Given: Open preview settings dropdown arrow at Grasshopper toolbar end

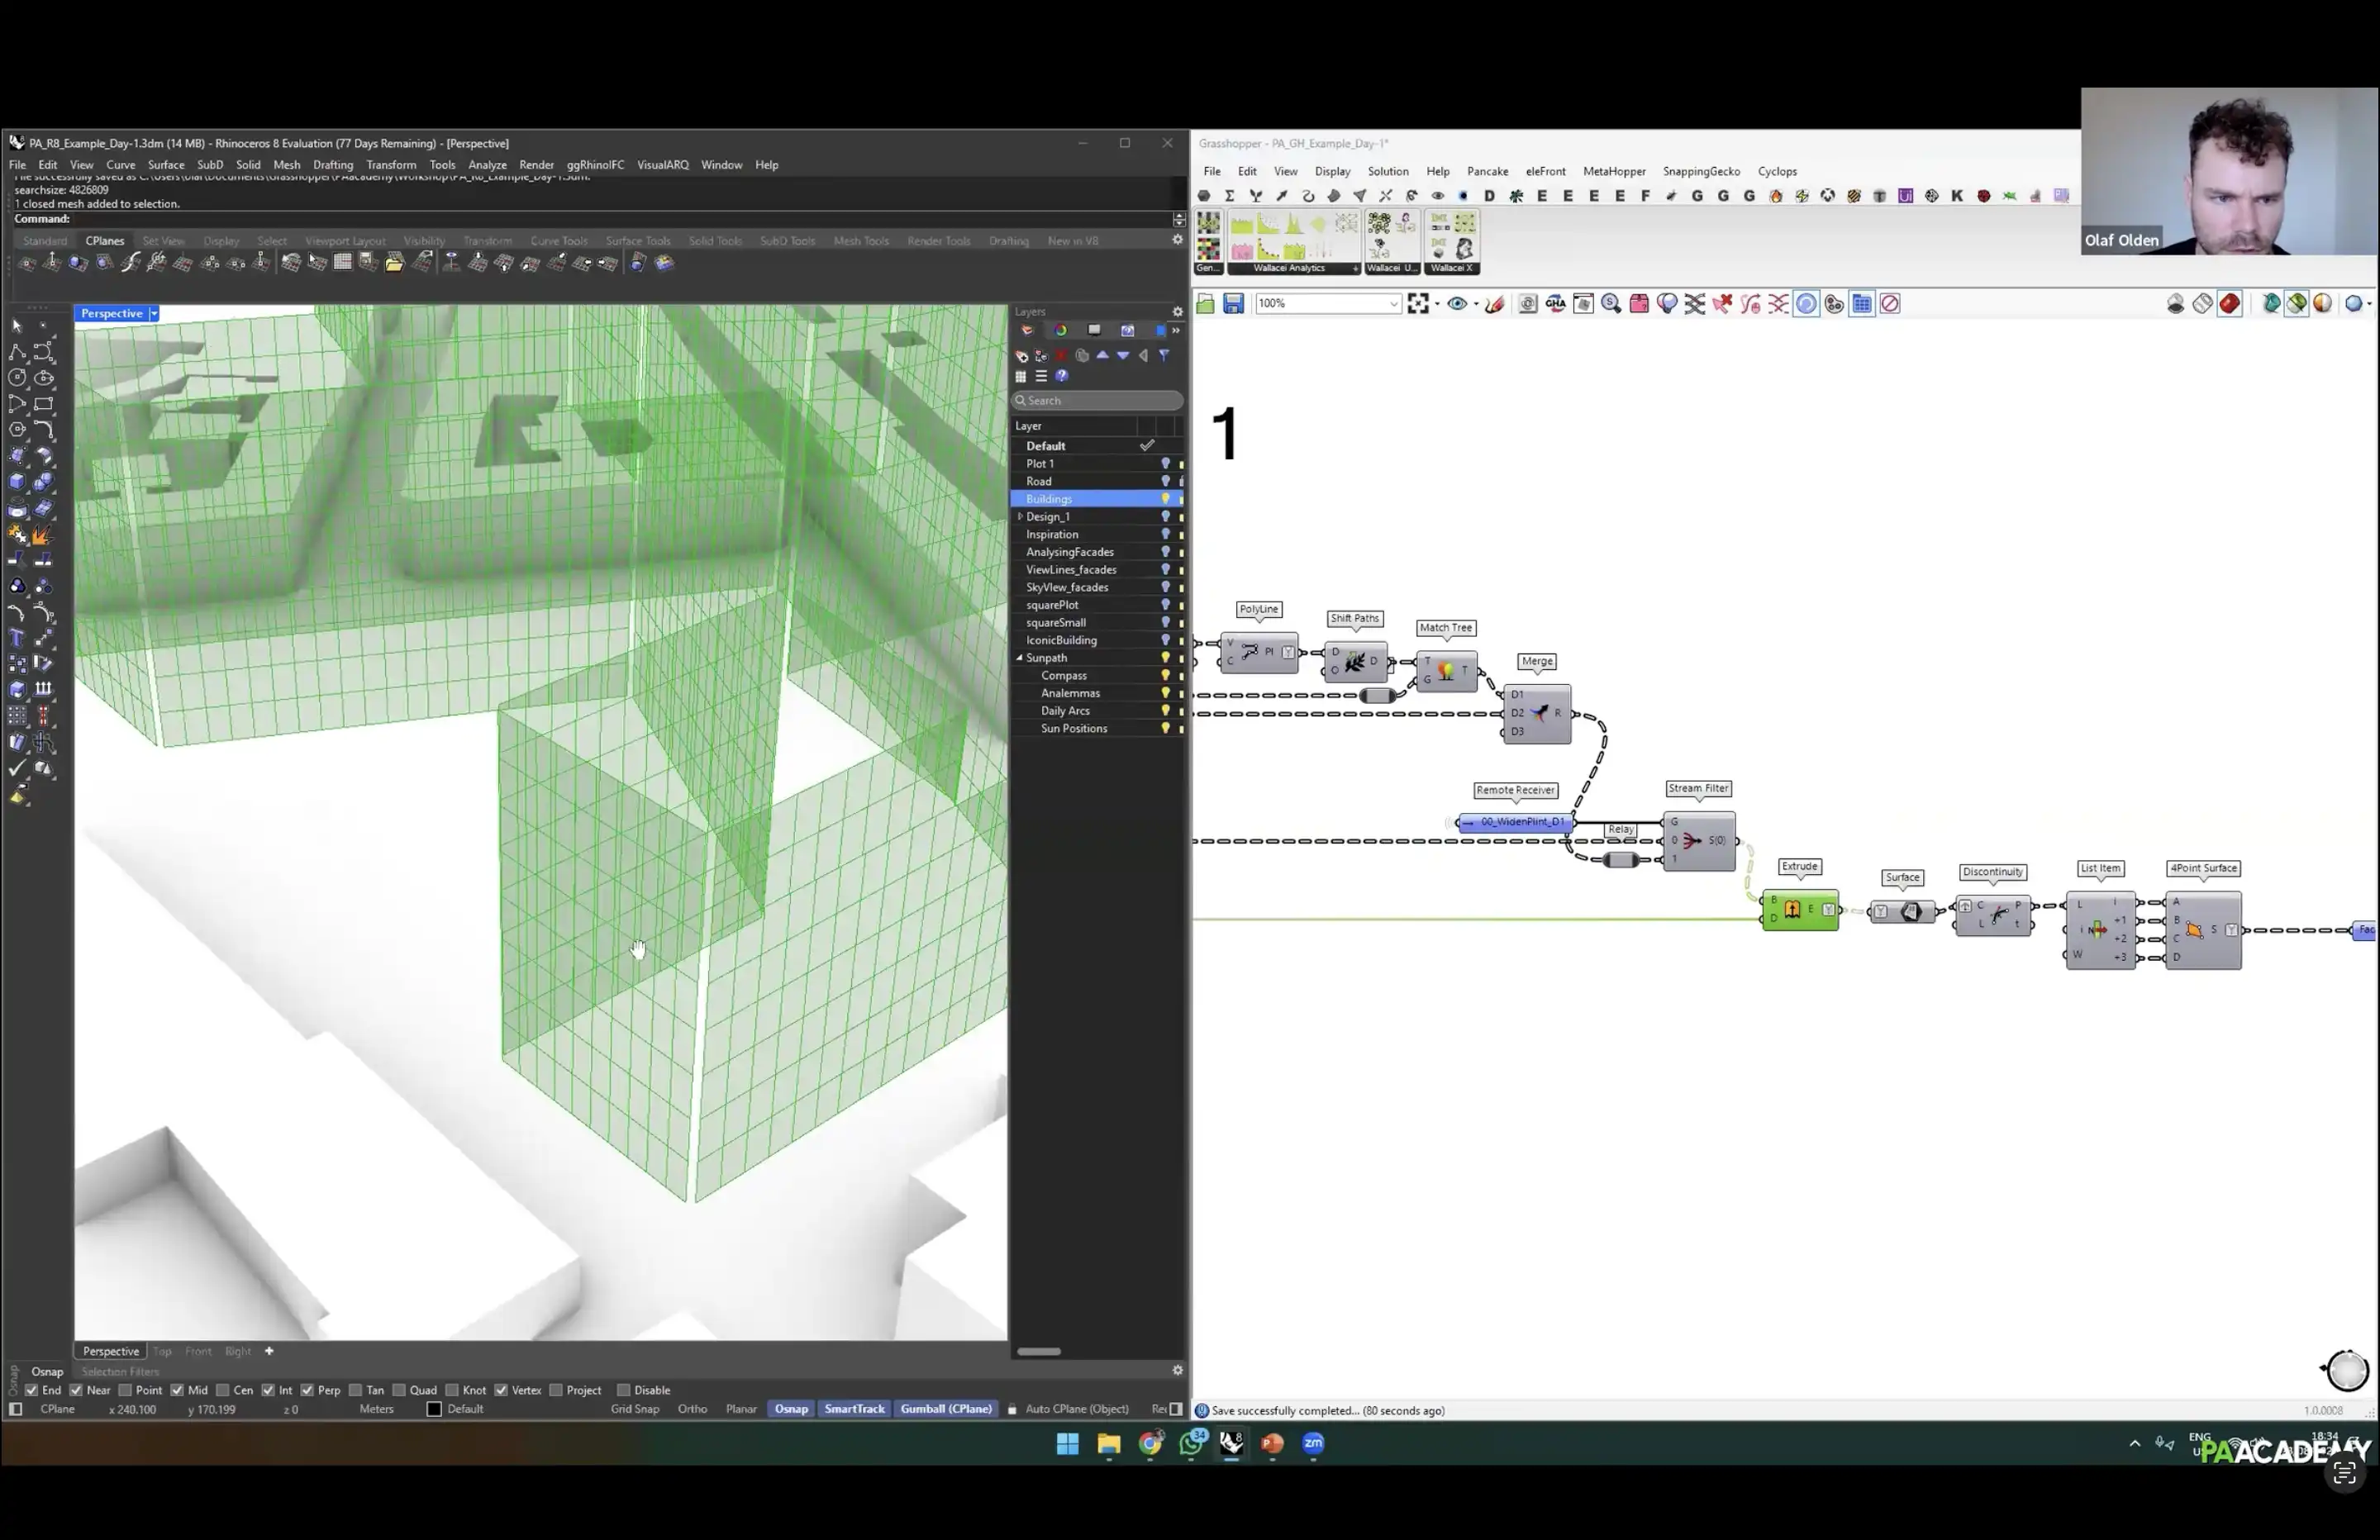Looking at the screenshot, I should coord(2369,304).
